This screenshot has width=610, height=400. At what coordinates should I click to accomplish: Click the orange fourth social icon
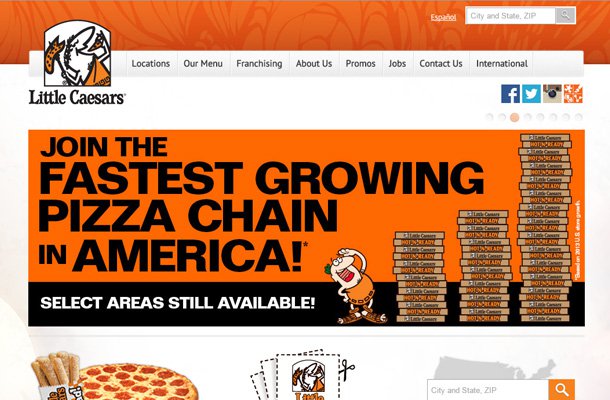tap(573, 94)
